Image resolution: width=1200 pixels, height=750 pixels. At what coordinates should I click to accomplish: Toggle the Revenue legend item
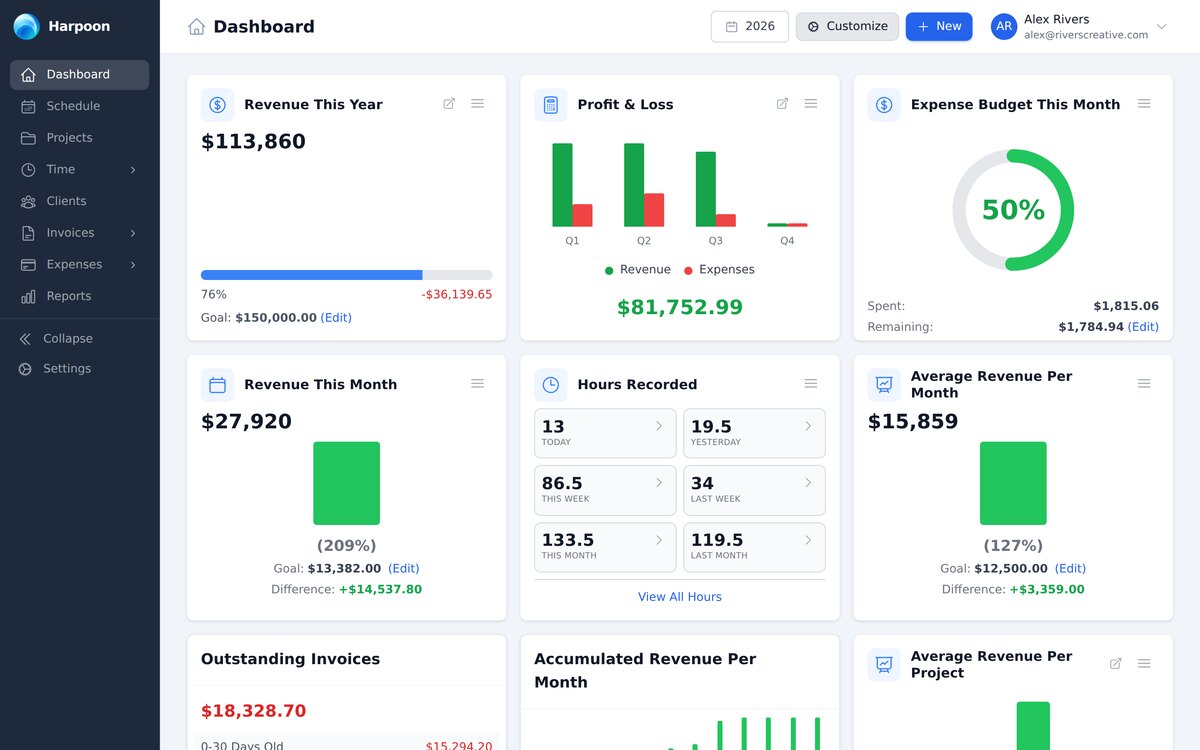pyautogui.click(x=637, y=270)
